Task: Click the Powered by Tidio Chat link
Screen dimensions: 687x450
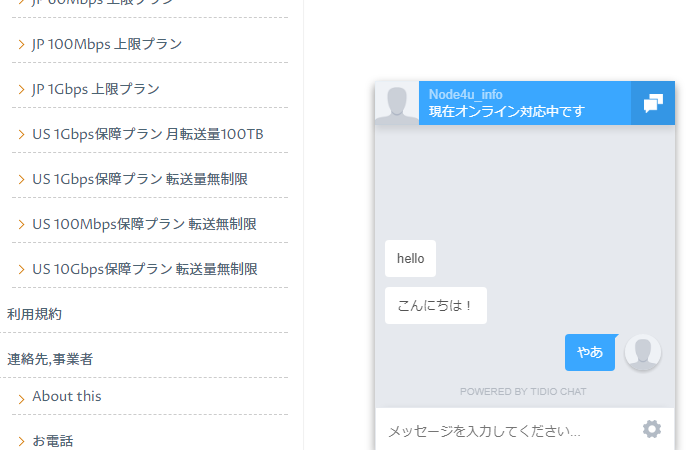Action: point(523,391)
